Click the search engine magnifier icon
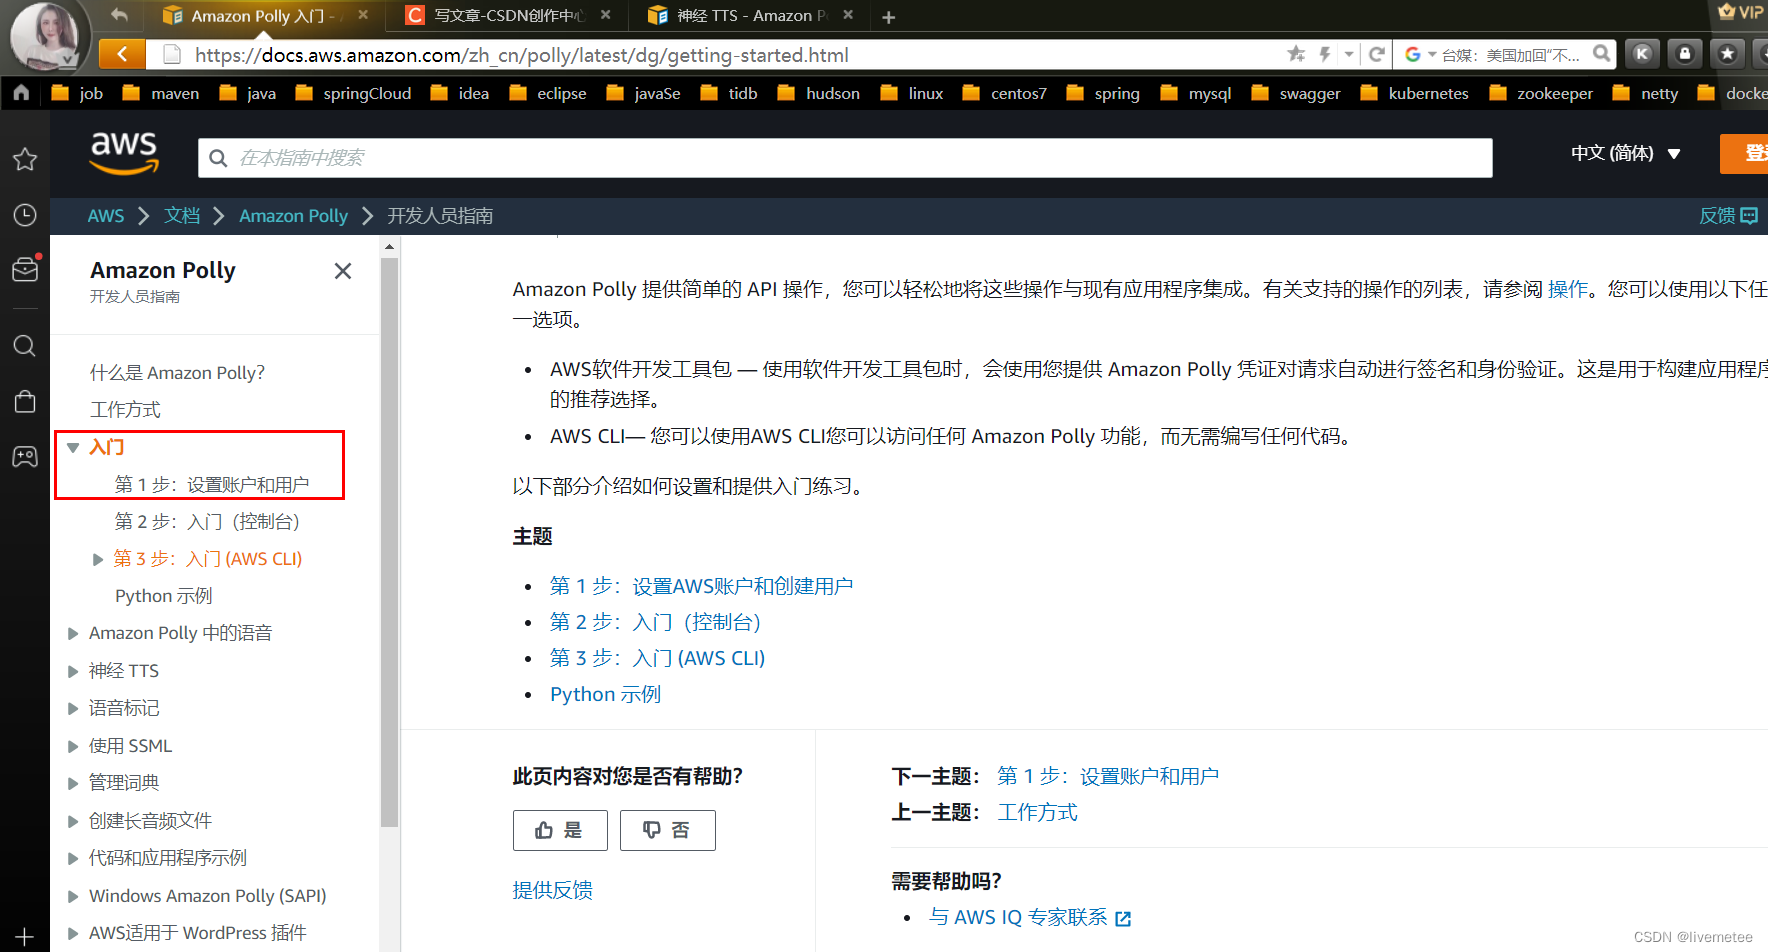 pyautogui.click(x=1602, y=54)
